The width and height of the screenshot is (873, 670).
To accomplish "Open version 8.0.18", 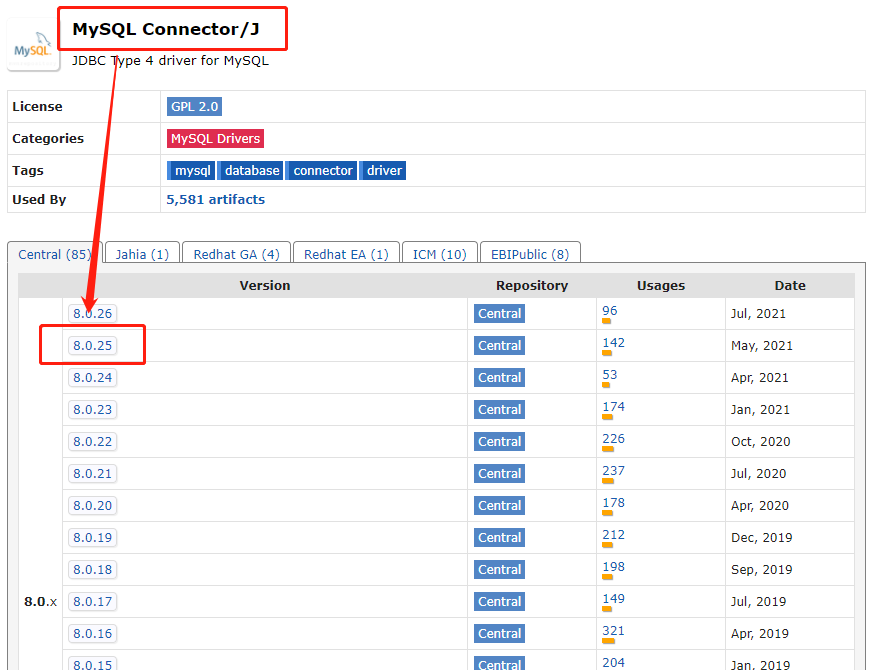I will tap(92, 570).
